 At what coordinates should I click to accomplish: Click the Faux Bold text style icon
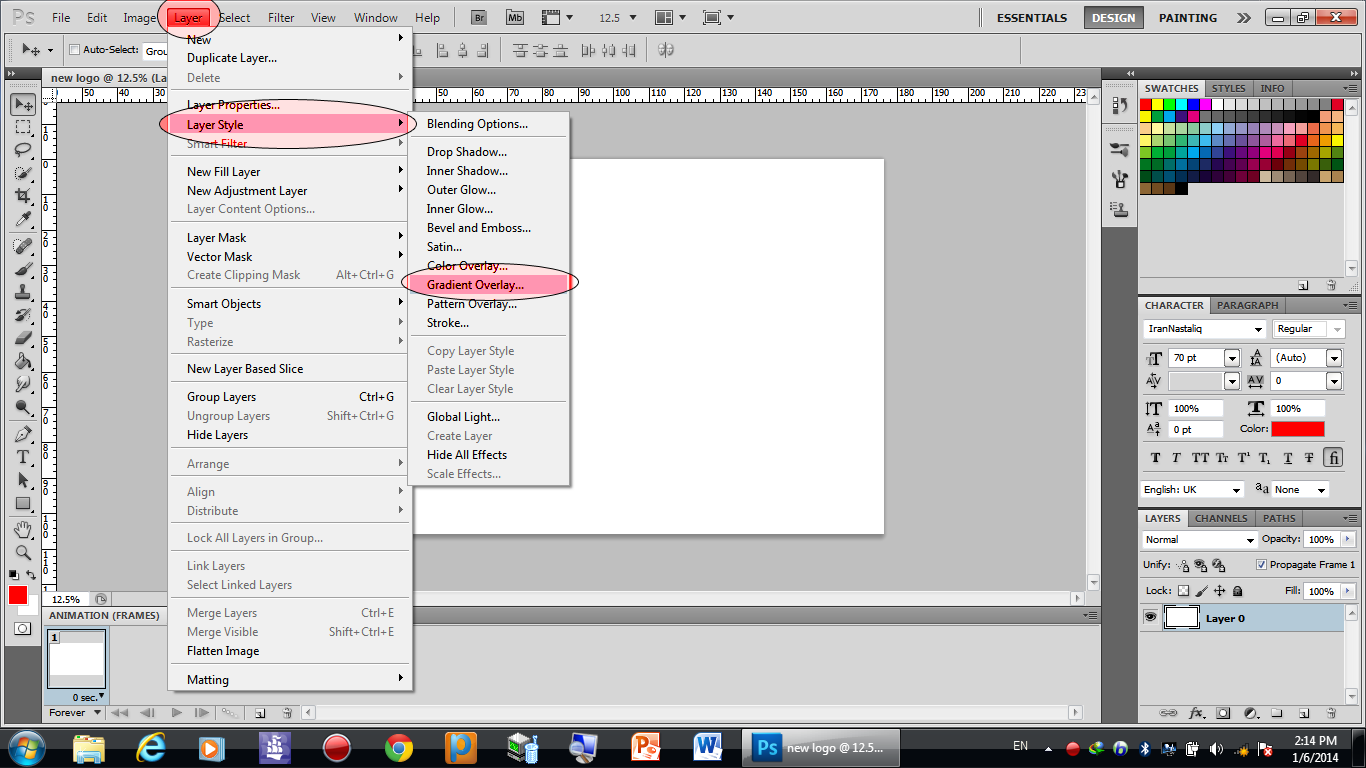click(1155, 458)
